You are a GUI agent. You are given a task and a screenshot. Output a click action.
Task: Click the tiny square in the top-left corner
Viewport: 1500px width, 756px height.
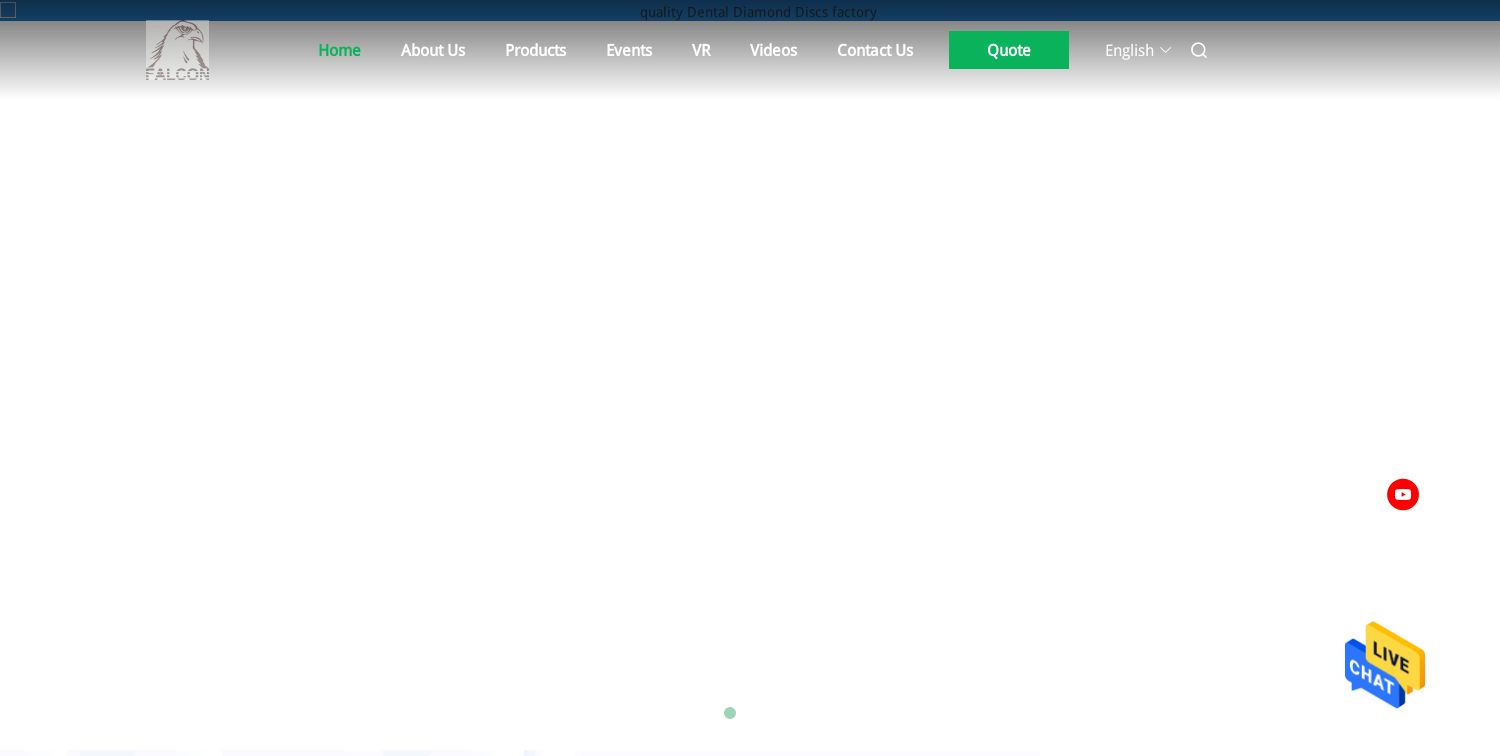[x=8, y=10]
